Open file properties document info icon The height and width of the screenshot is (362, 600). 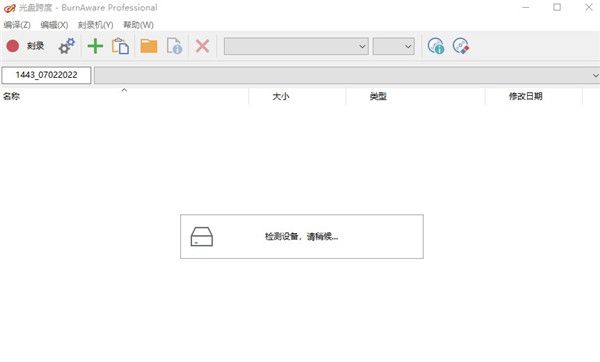(174, 46)
